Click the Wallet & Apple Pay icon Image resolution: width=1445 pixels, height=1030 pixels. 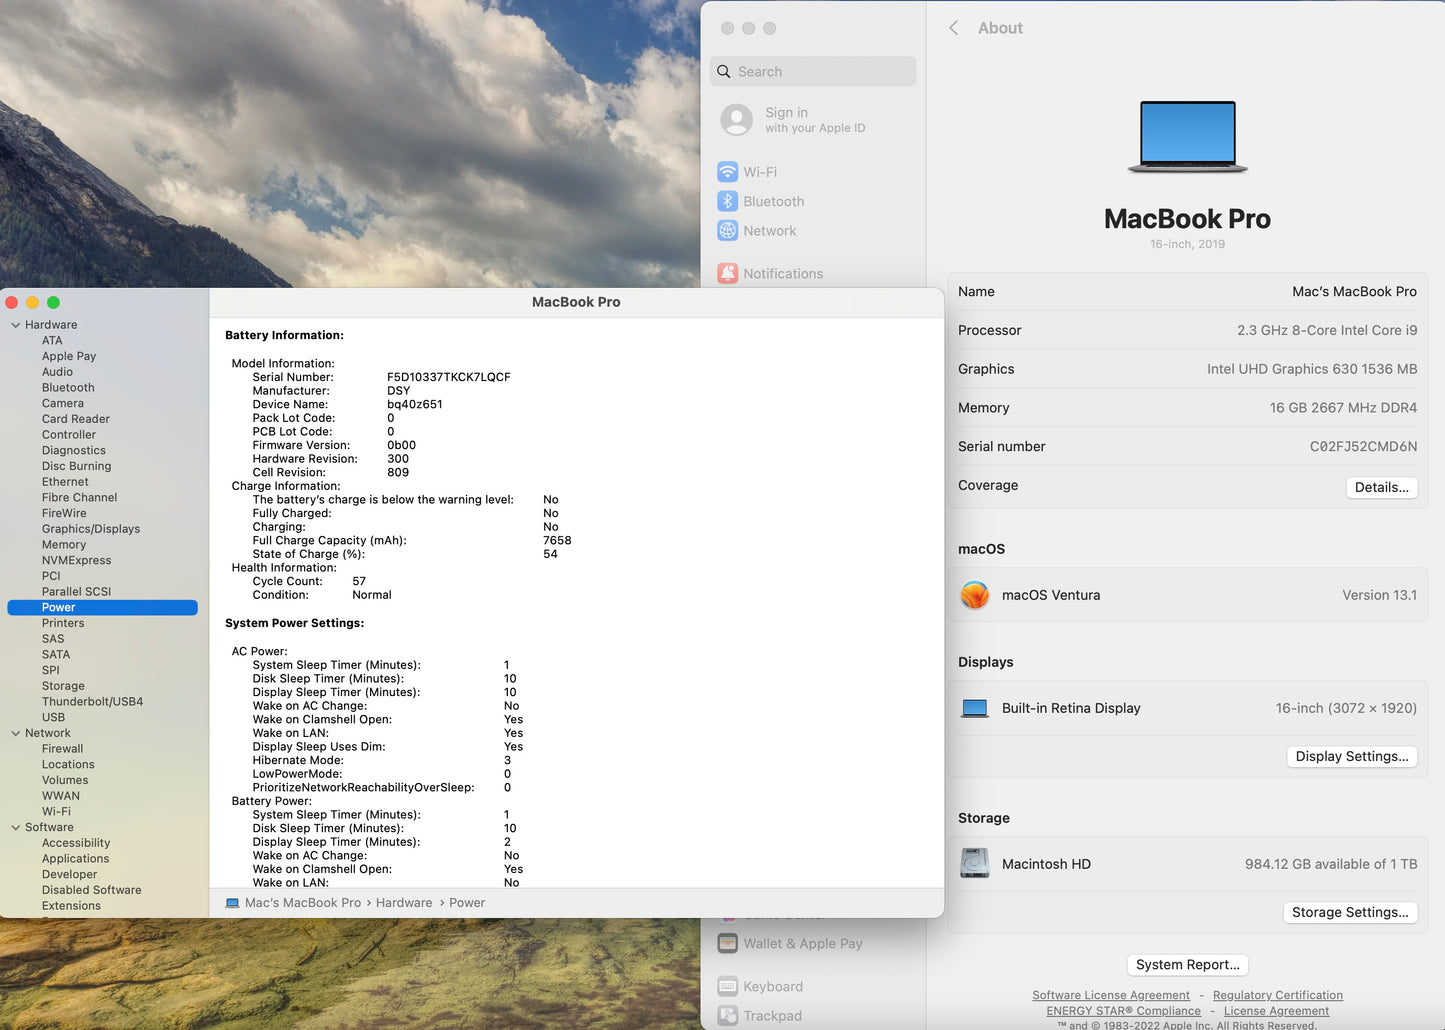(727, 943)
